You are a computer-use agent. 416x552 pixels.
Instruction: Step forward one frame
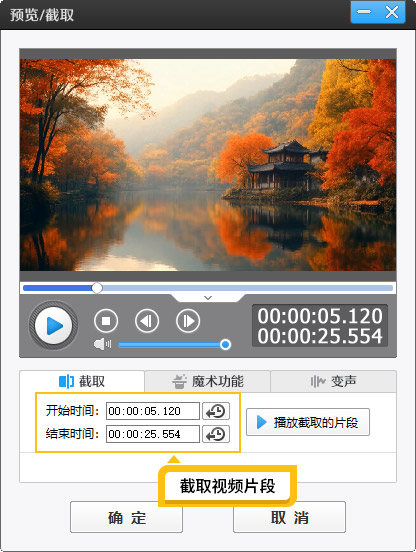[x=188, y=321]
